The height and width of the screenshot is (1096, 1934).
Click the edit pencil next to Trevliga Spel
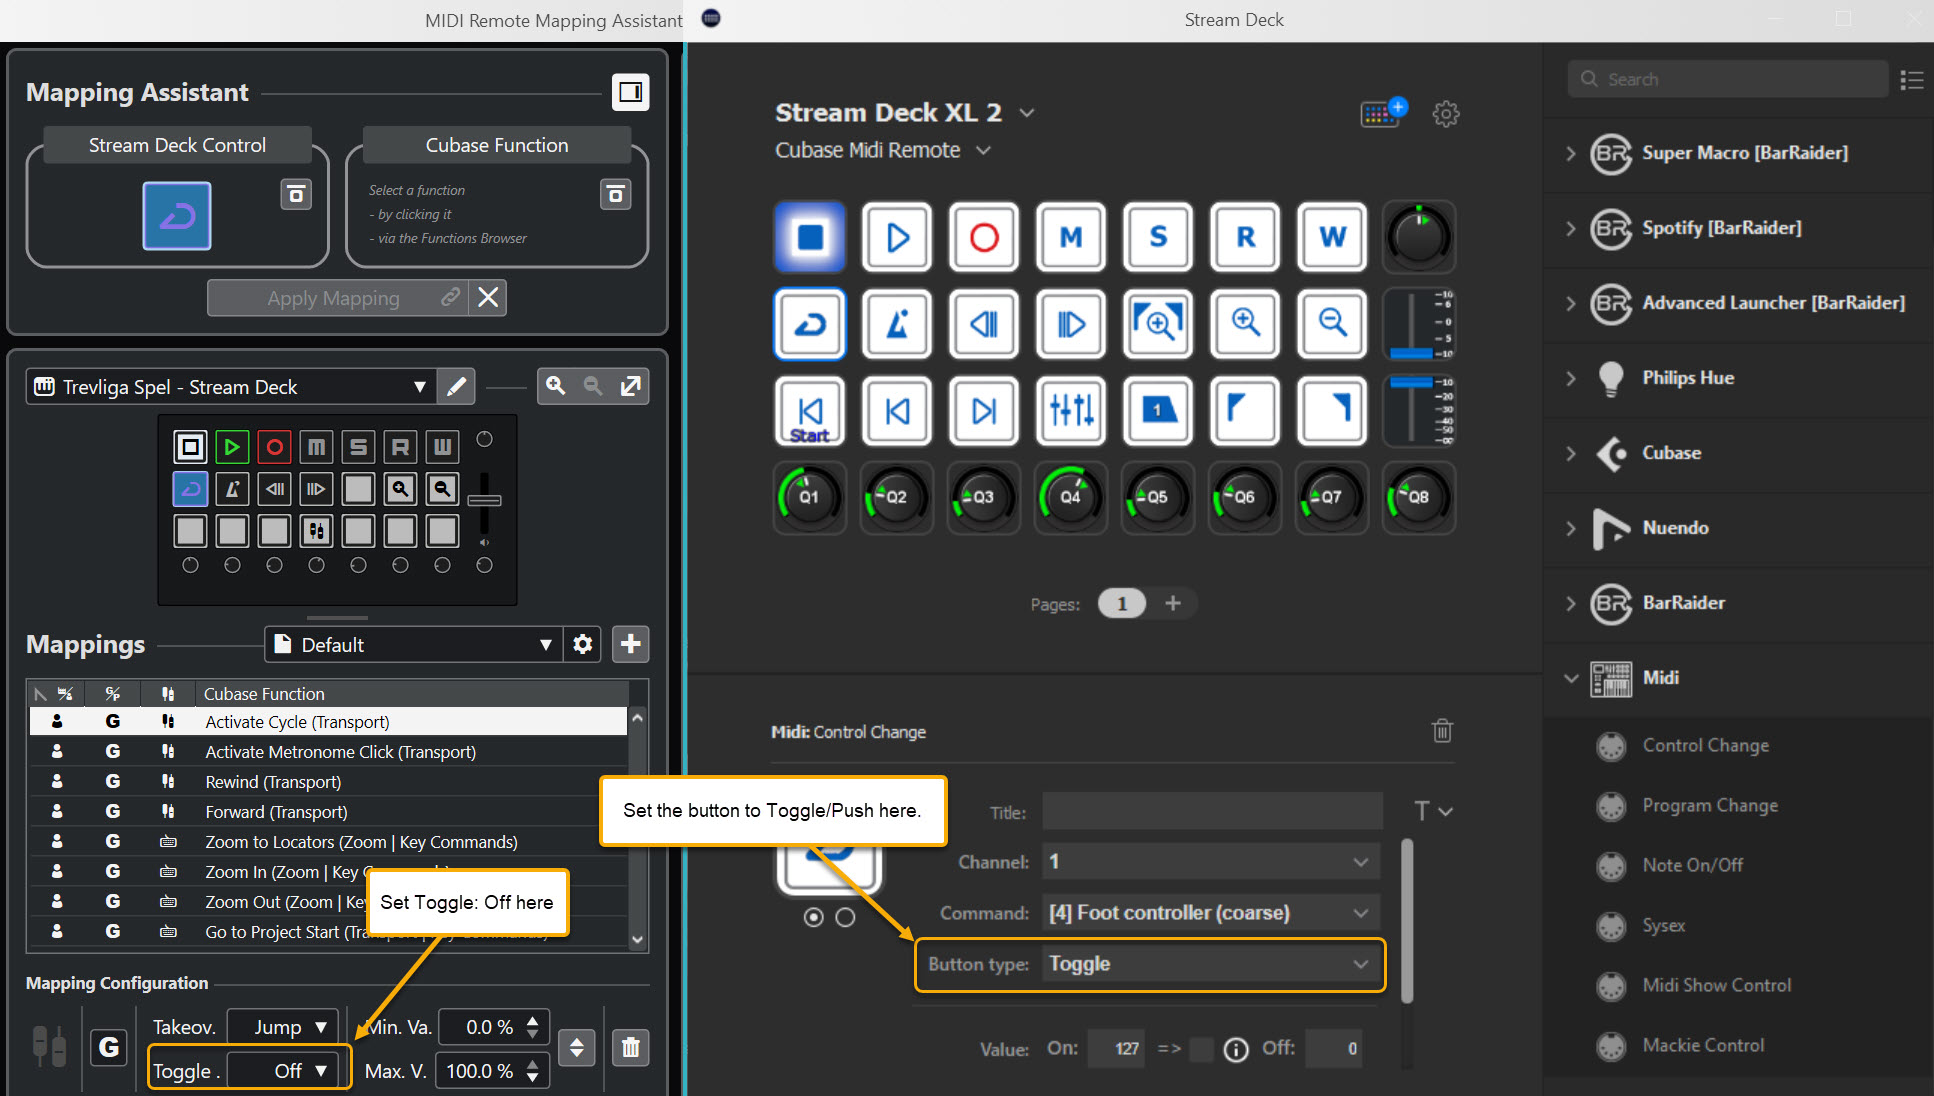point(456,387)
